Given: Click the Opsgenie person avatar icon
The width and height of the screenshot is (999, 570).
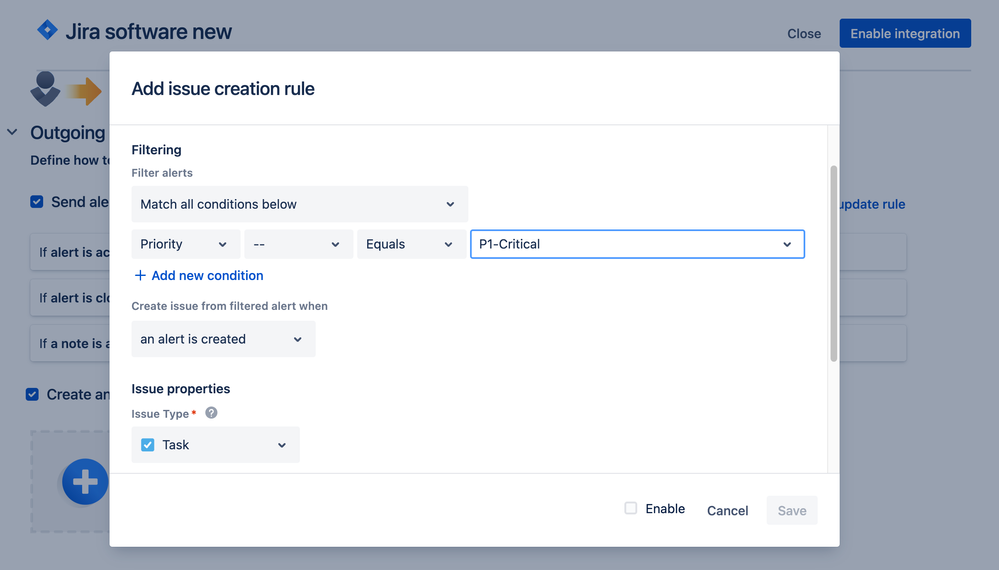Looking at the screenshot, I should point(45,89).
